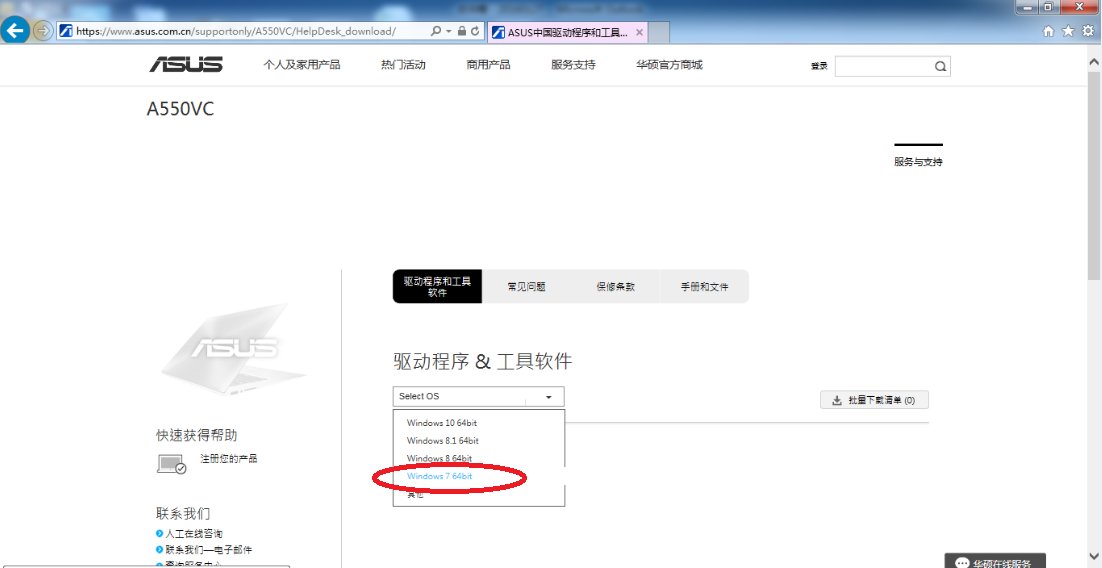Viewport: 1102px width, 568px height.
Task: Click the 驱动程序 & 工具软件 heading
Action: pos(483,362)
